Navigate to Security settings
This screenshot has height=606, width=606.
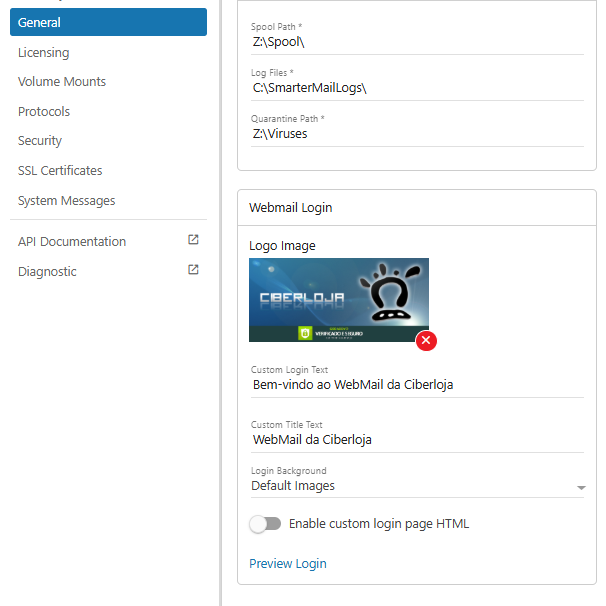click(x=40, y=141)
